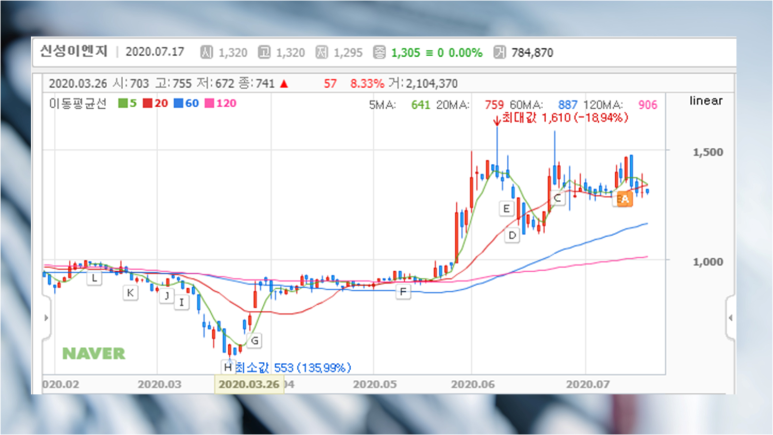Toggle the 60-day moving average legend
Screen dimensions: 773x435
[x=186, y=103]
